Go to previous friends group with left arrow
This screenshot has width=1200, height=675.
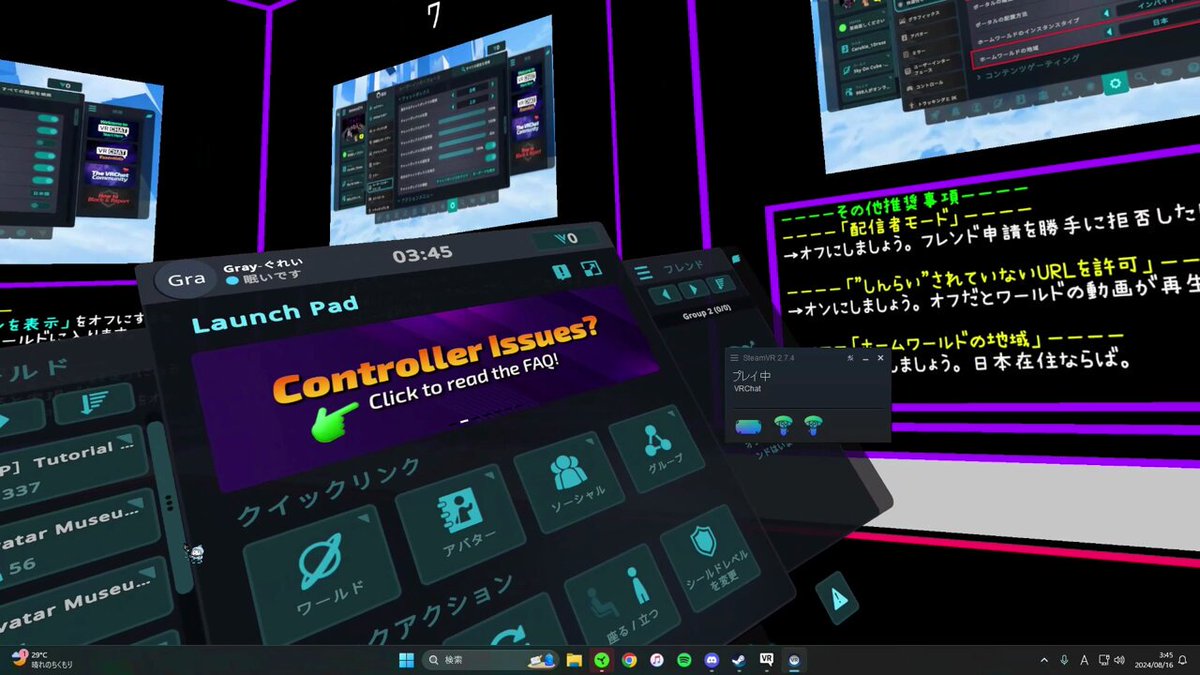click(x=664, y=294)
